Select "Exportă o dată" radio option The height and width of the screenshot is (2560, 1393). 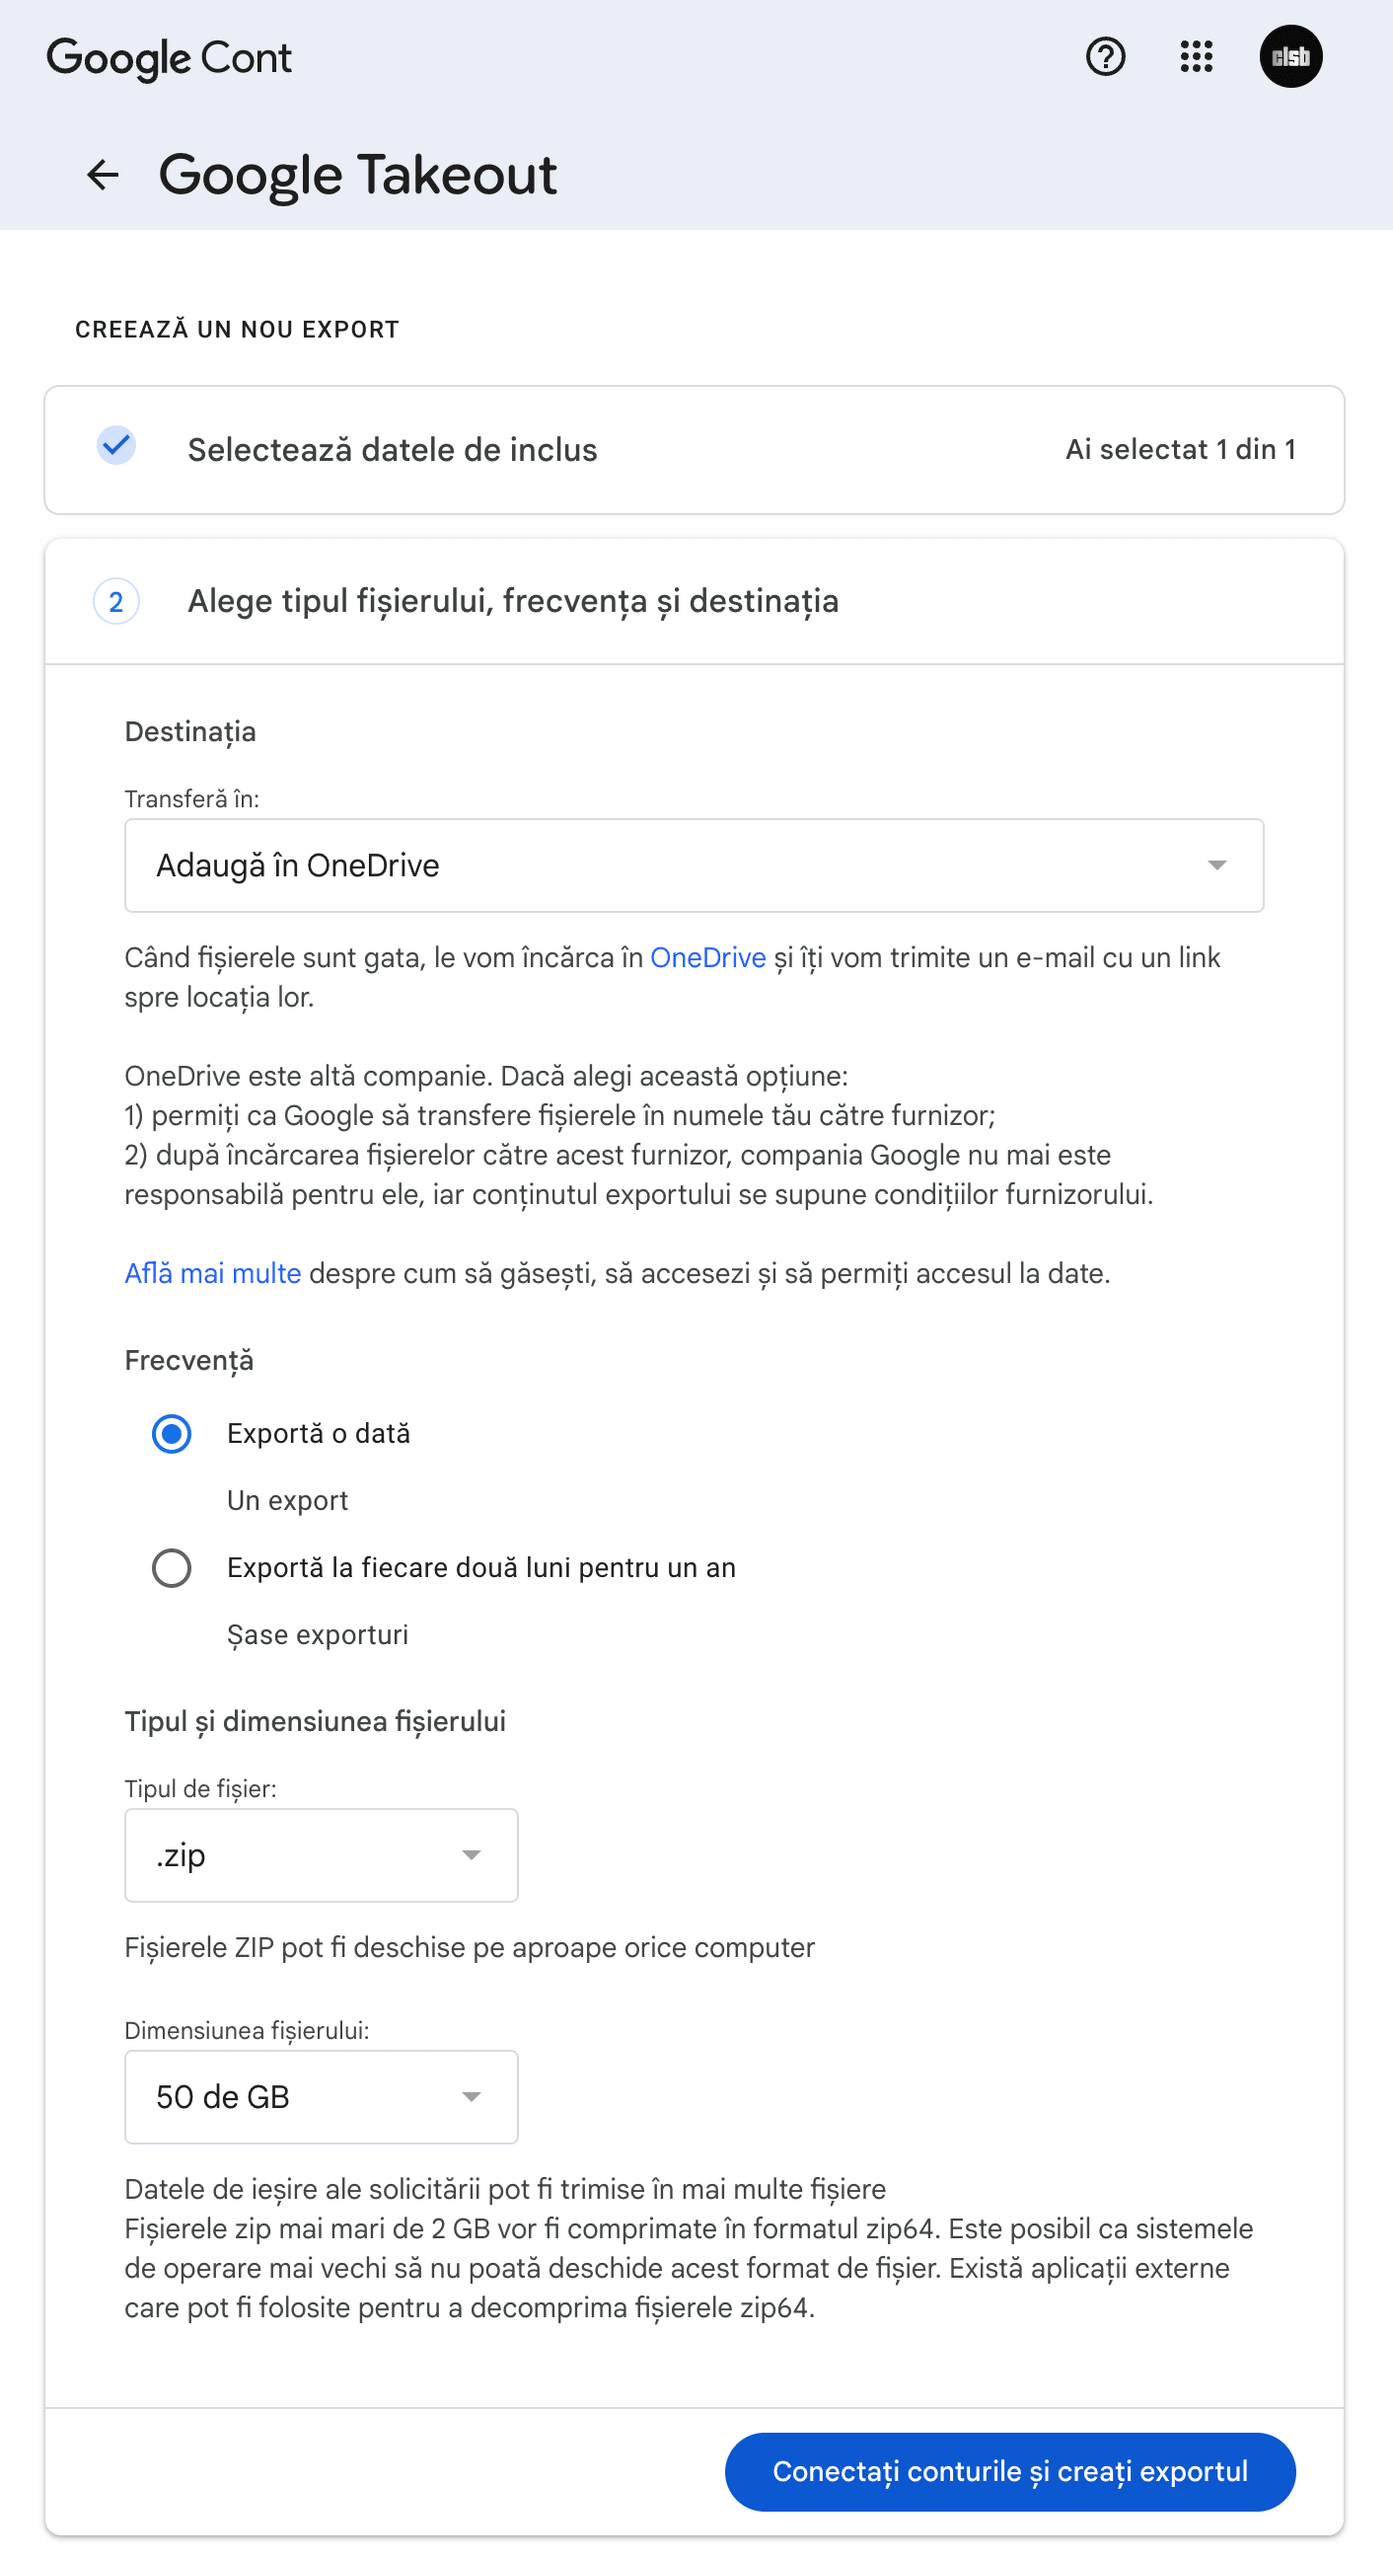[172, 1434]
